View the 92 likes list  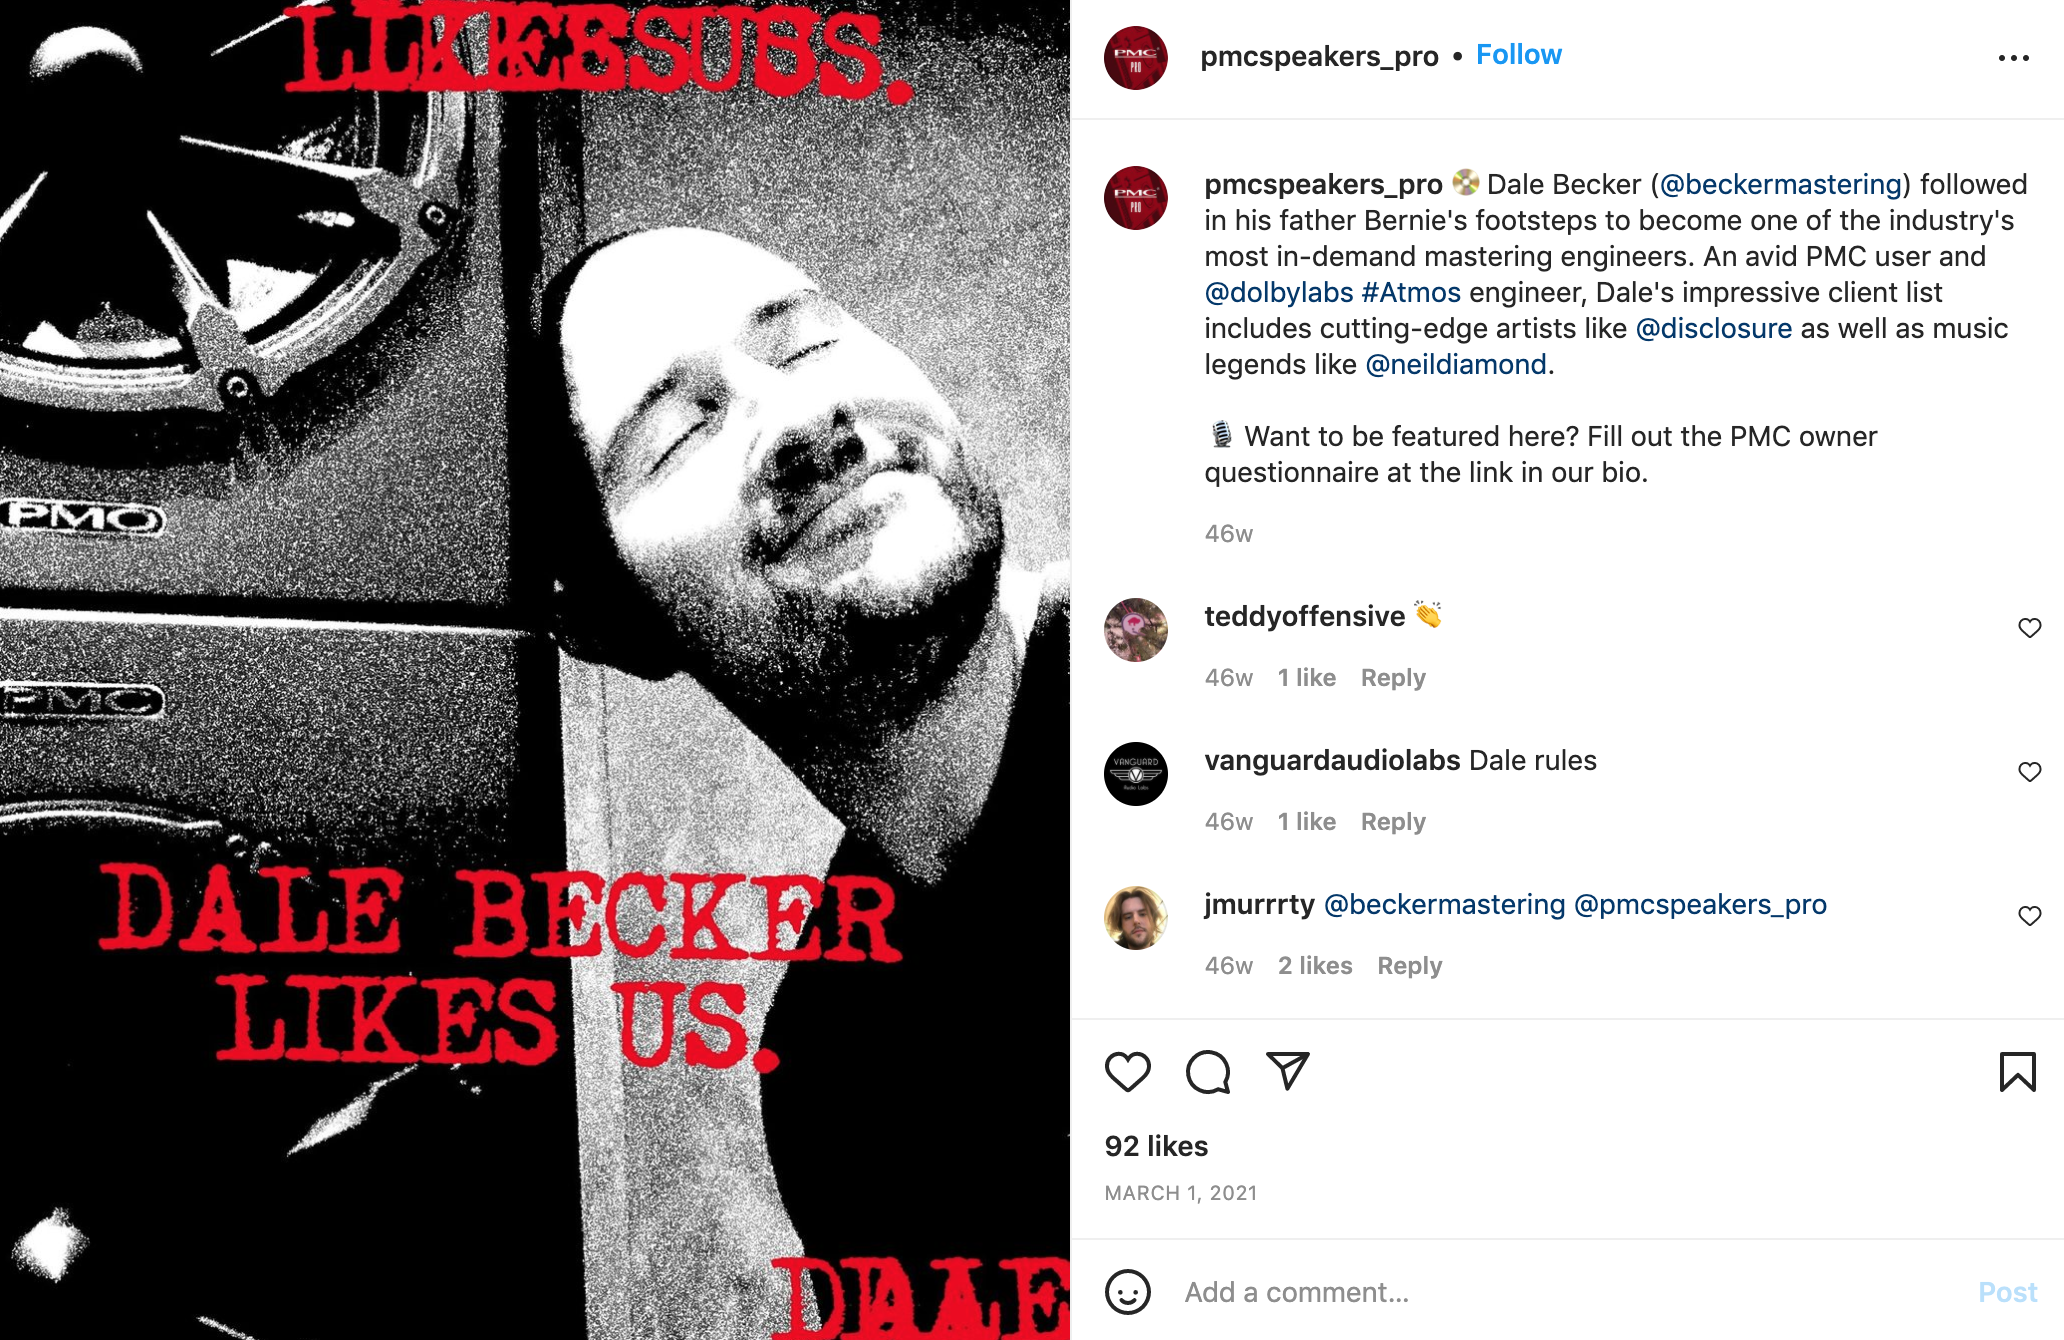(x=1156, y=1146)
